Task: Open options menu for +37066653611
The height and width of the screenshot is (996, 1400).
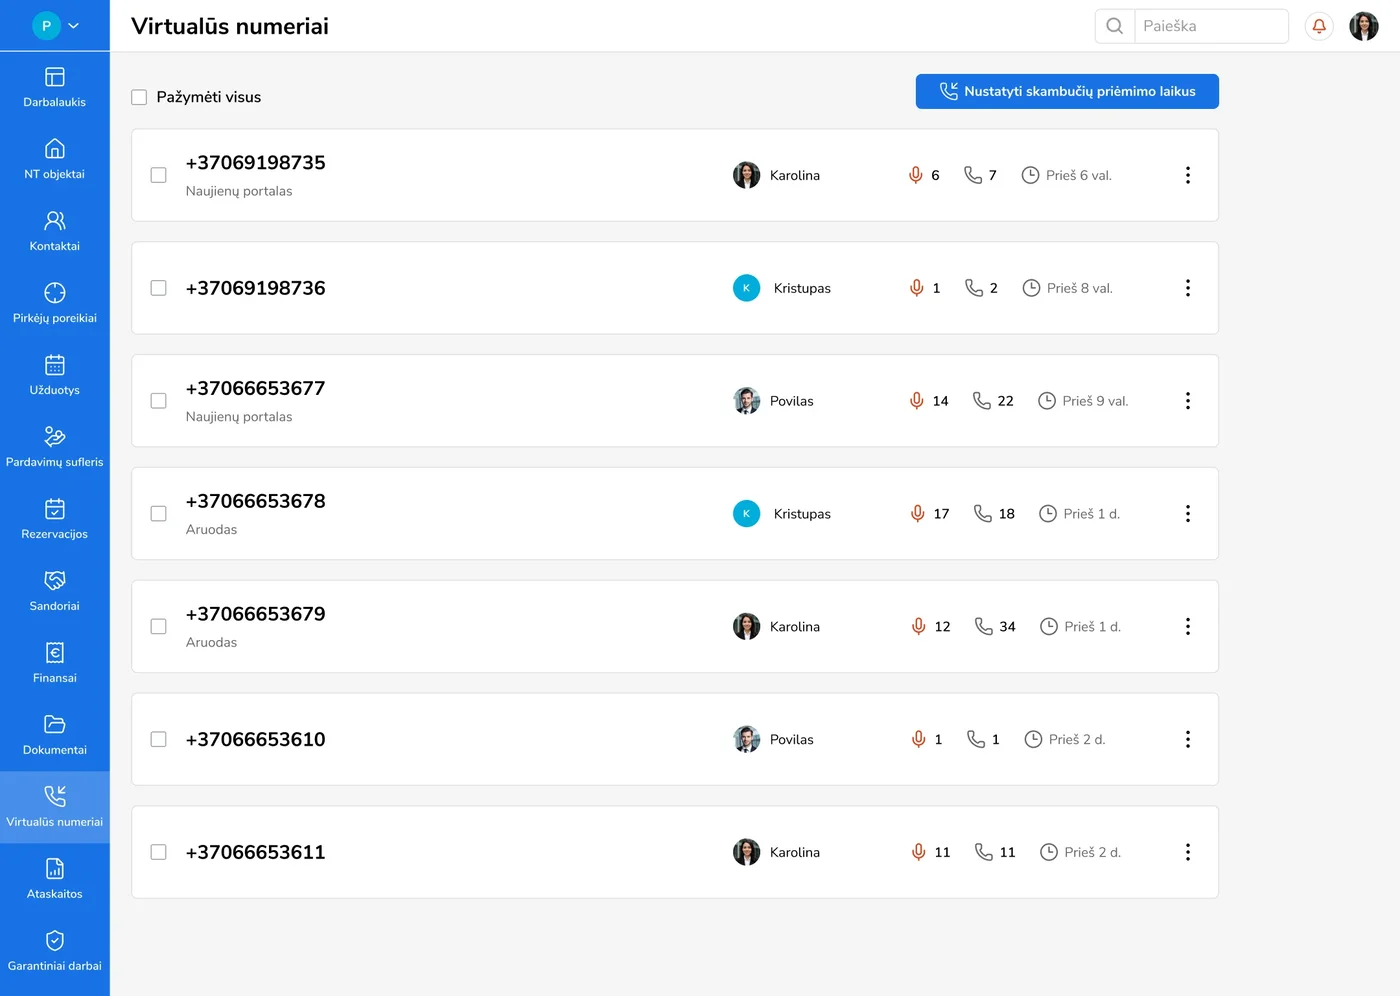Action: [1187, 852]
